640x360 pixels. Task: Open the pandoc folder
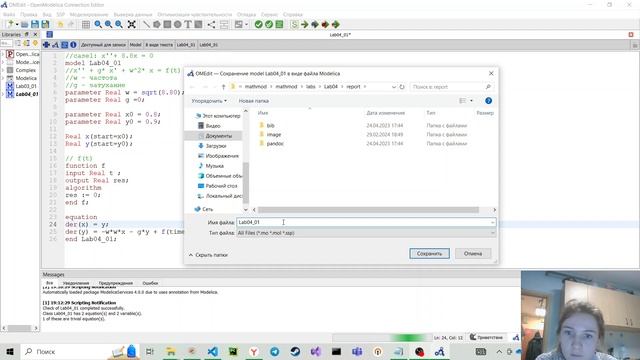click(x=275, y=144)
